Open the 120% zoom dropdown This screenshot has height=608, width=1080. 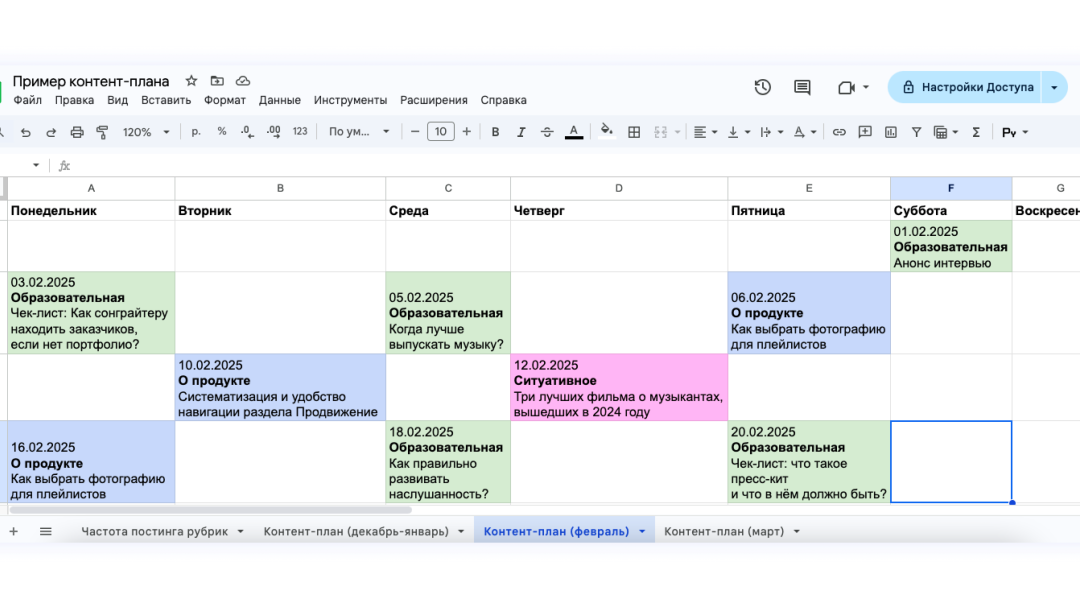(145, 132)
